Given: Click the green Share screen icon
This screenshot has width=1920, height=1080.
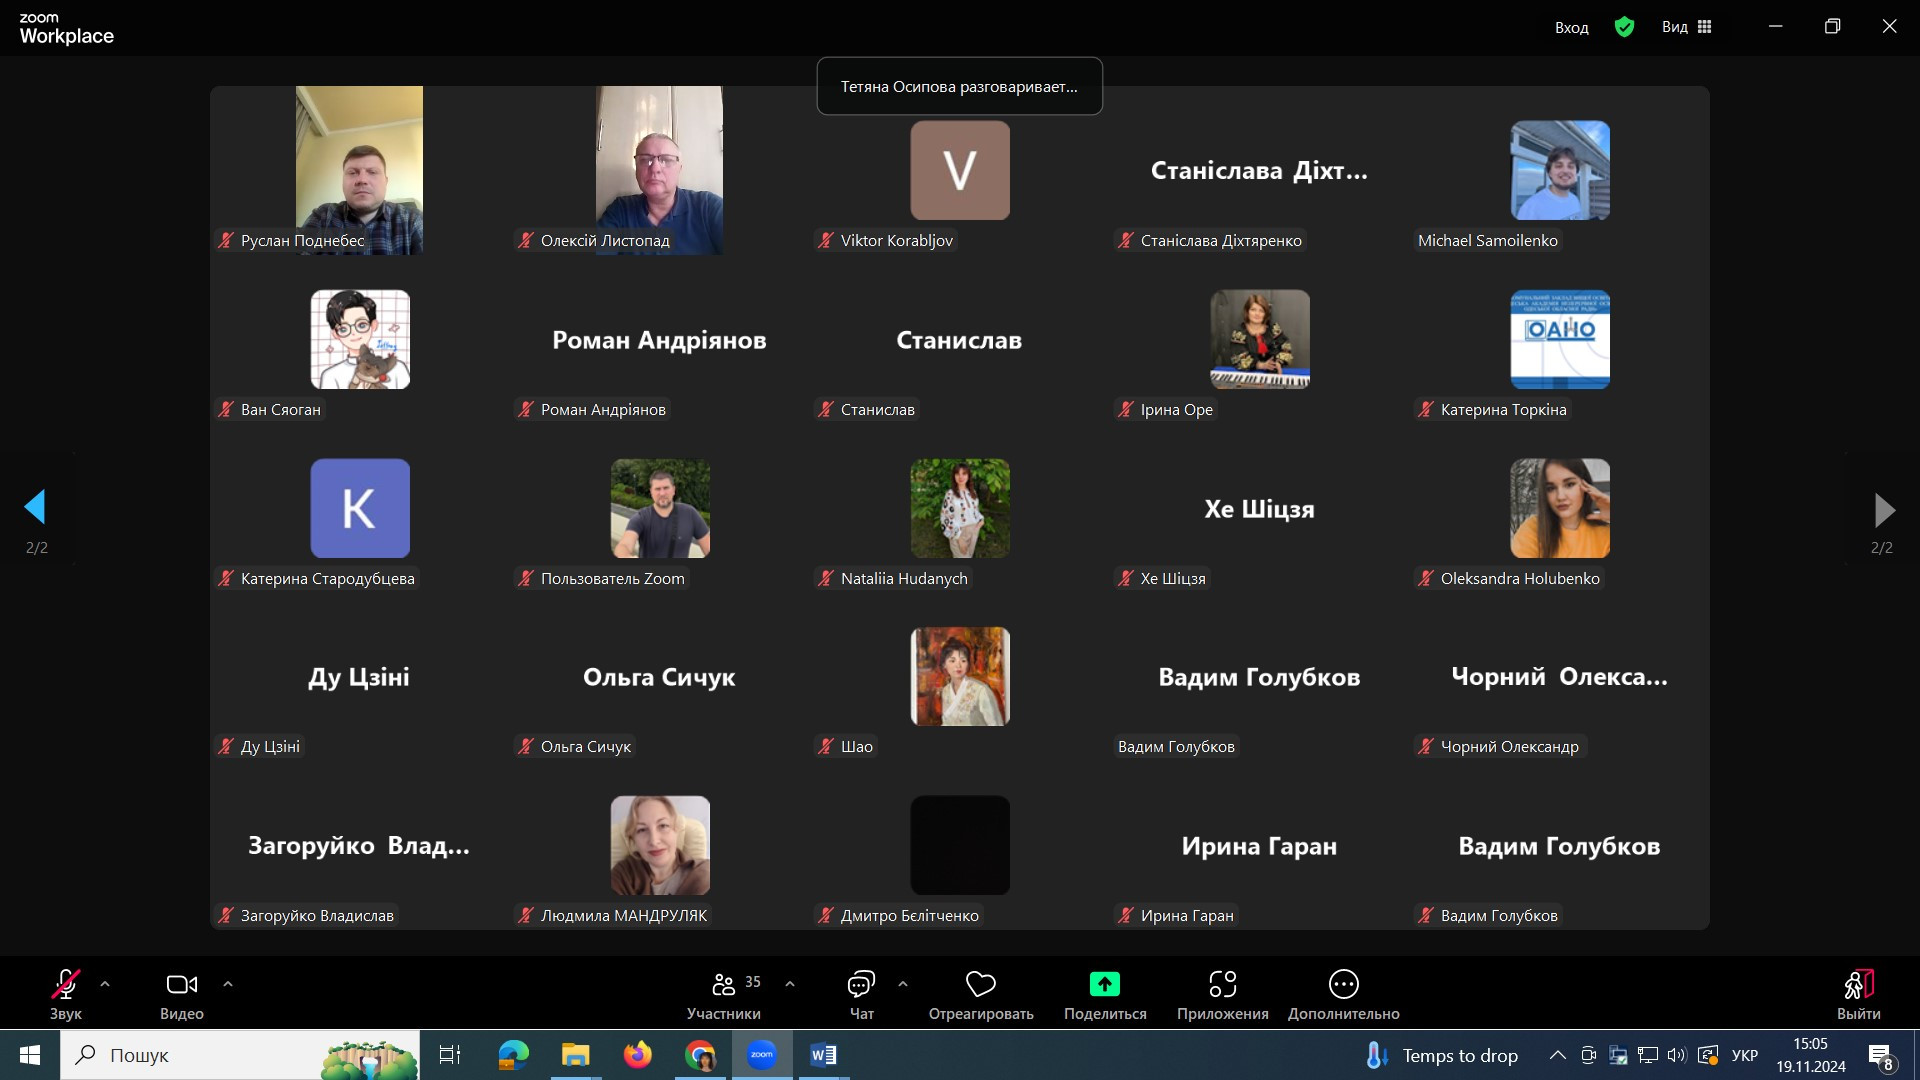Looking at the screenshot, I should click(1104, 985).
